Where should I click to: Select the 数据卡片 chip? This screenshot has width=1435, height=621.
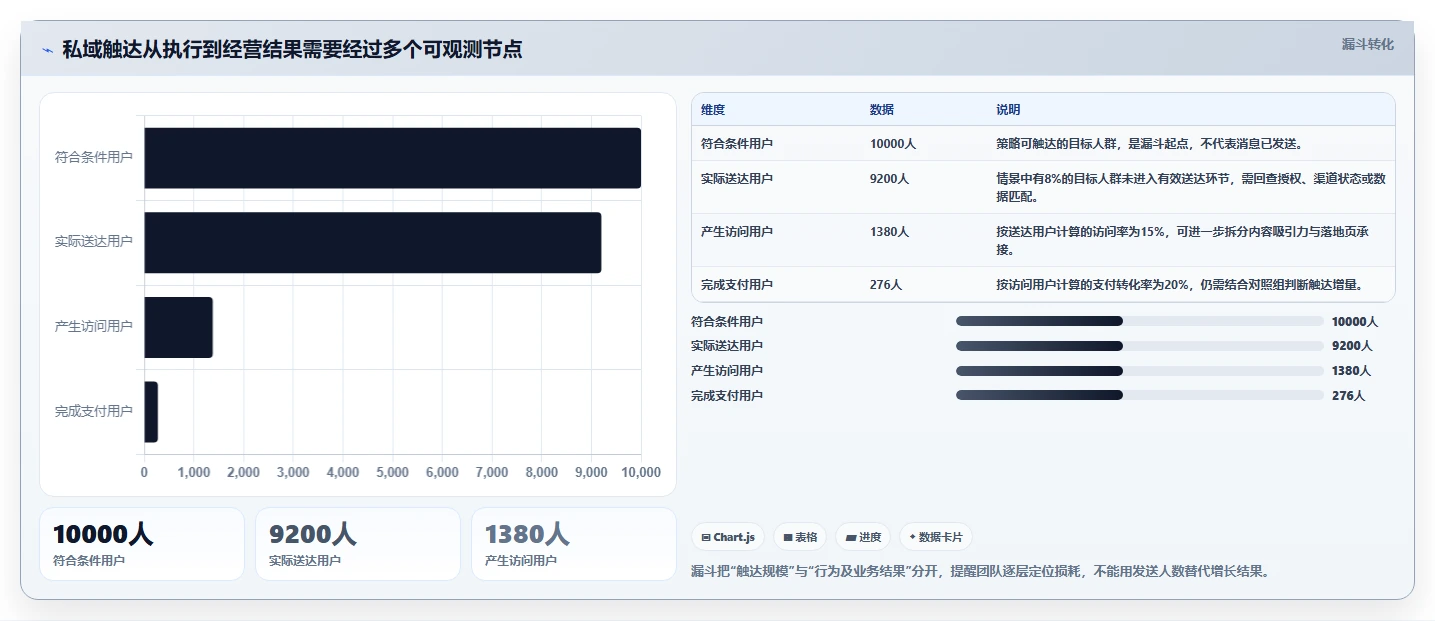[x=936, y=537]
